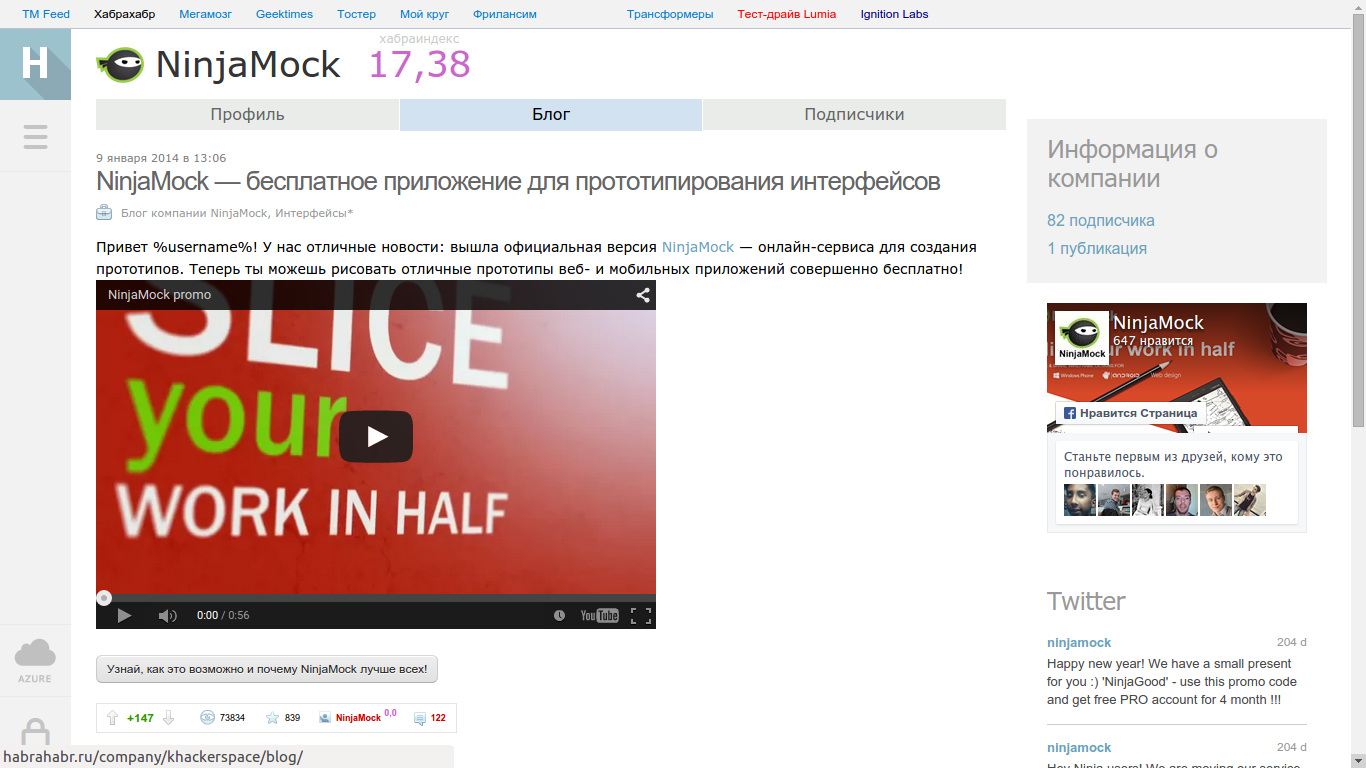This screenshot has height=768, width=1366.
Task: Share the video using the share icon
Action: click(x=643, y=295)
